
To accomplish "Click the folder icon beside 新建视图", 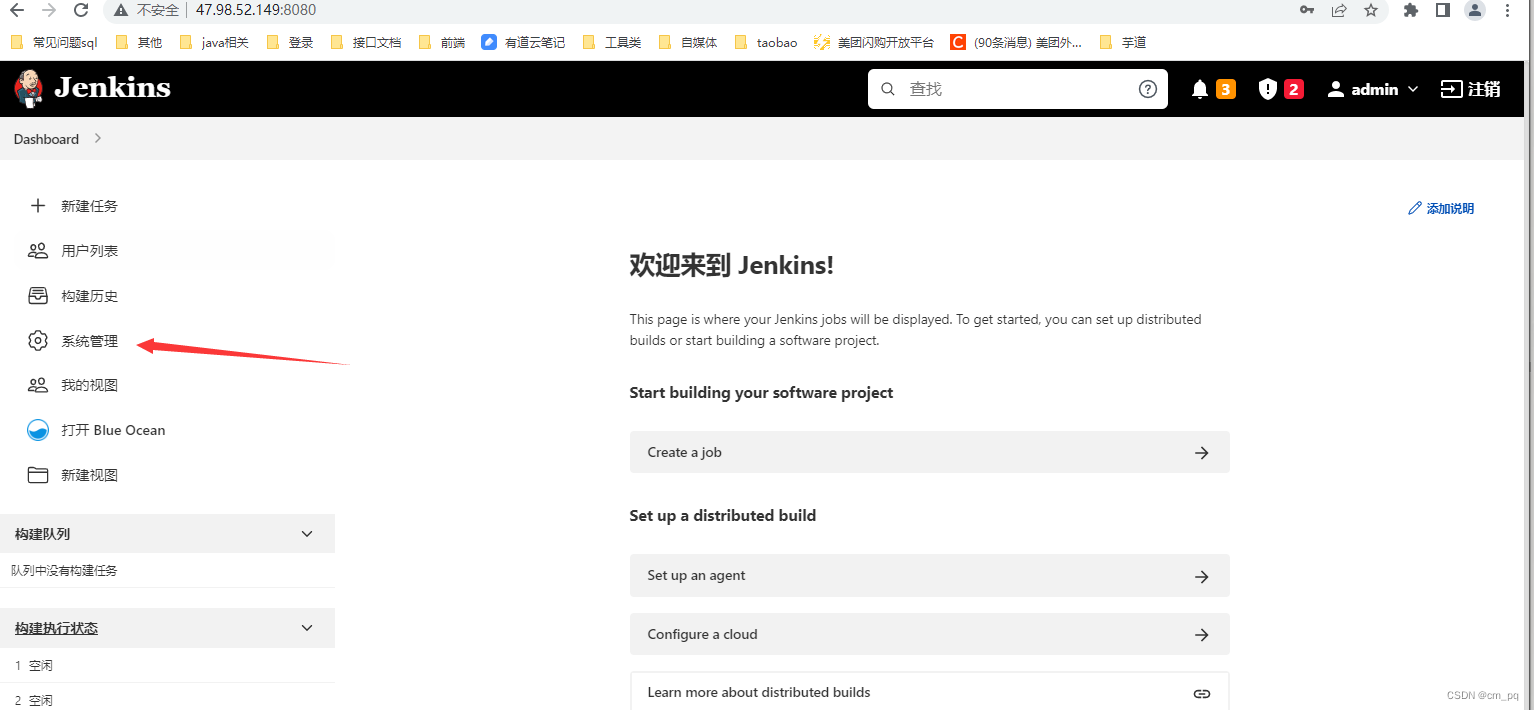I will click(38, 475).
